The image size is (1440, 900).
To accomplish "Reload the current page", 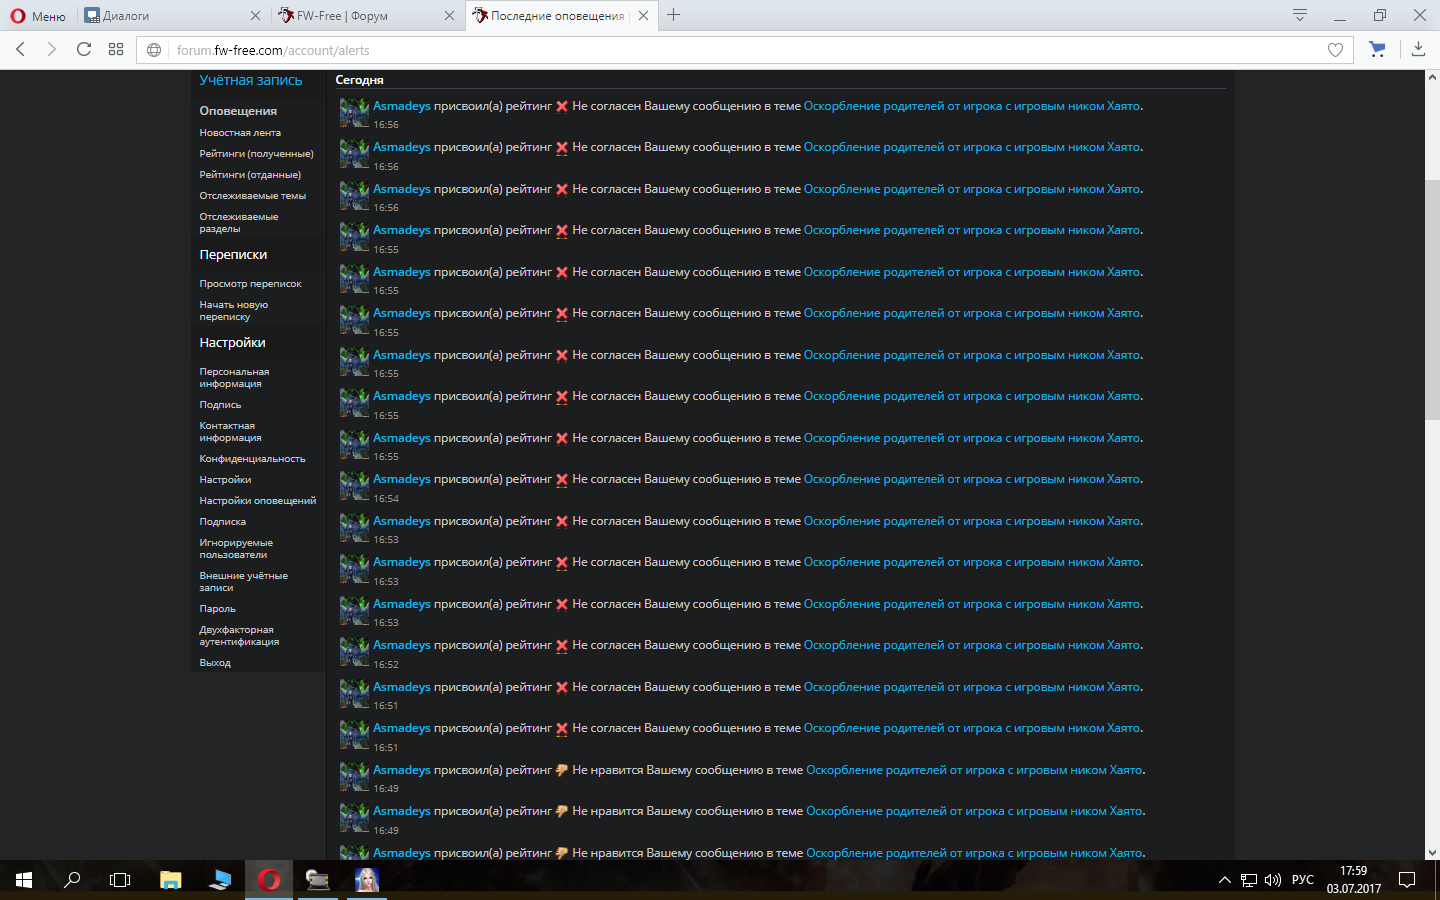I will point(84,49).
